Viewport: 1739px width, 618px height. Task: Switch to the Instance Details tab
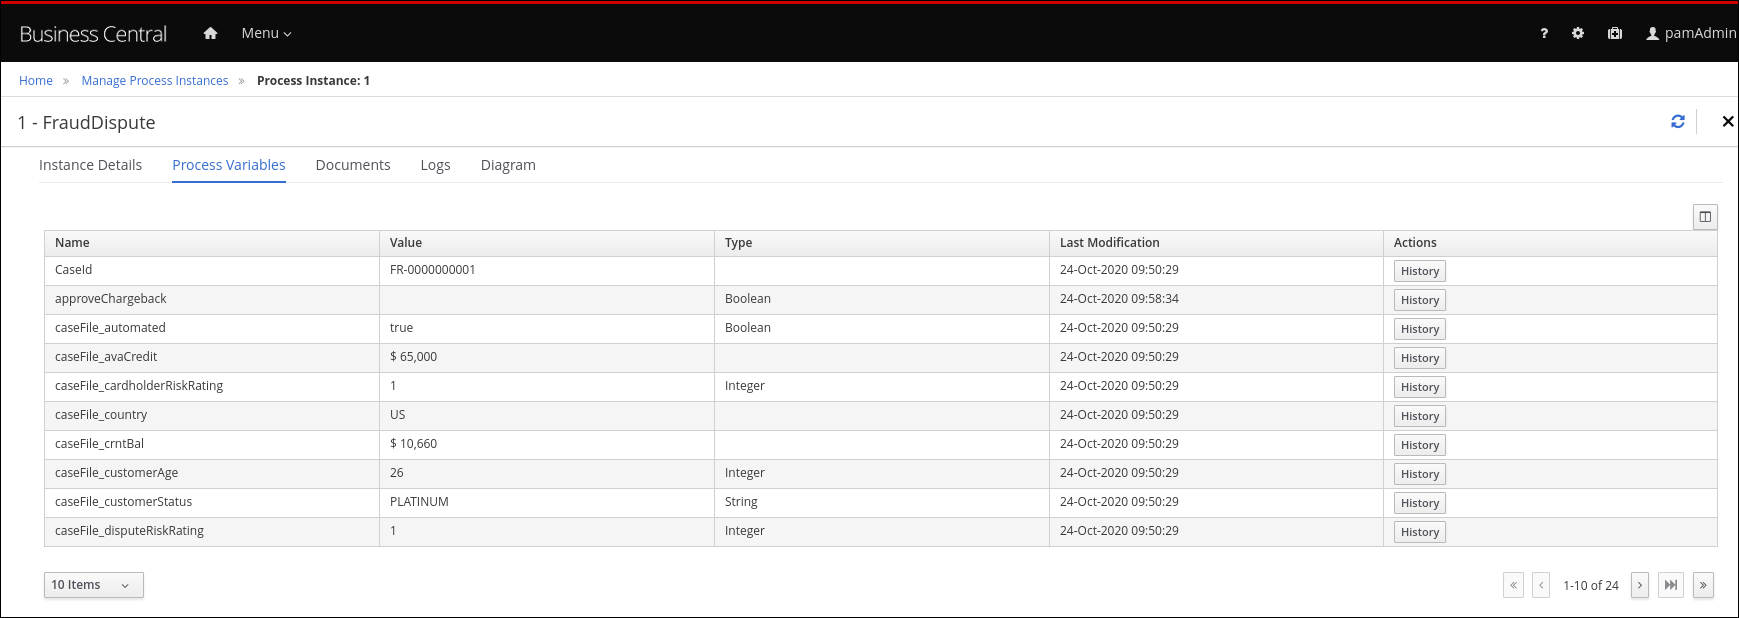coord(90,165)
